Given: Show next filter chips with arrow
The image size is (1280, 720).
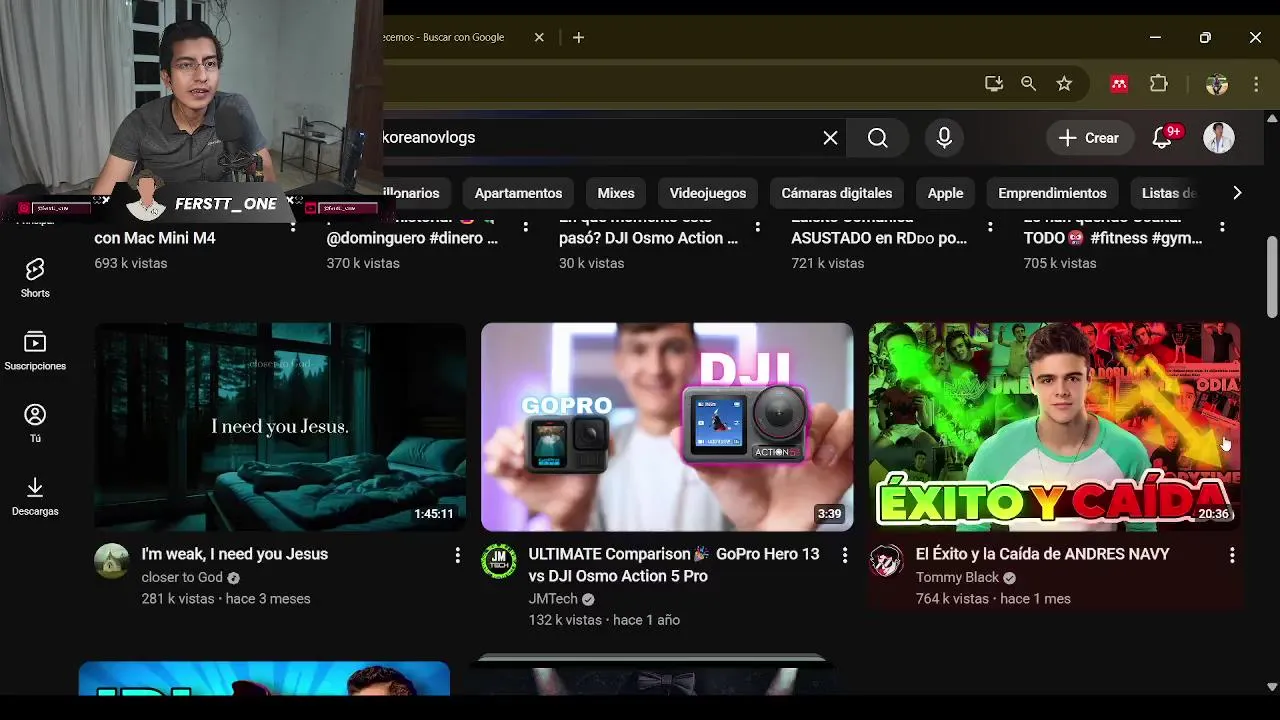Looking at the screenshot, I should [1237, 193].
